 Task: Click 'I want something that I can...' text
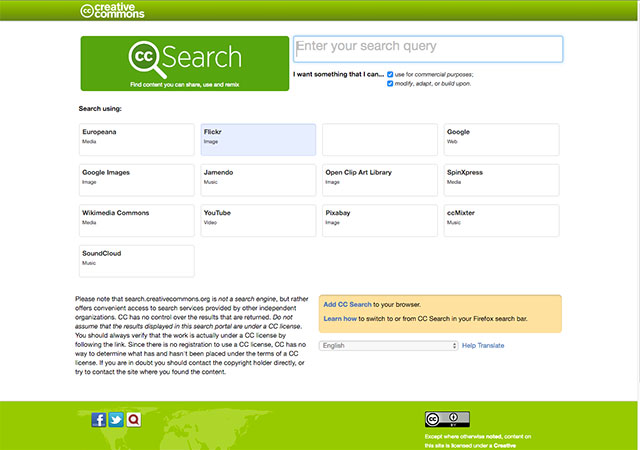tap(338, 74)
